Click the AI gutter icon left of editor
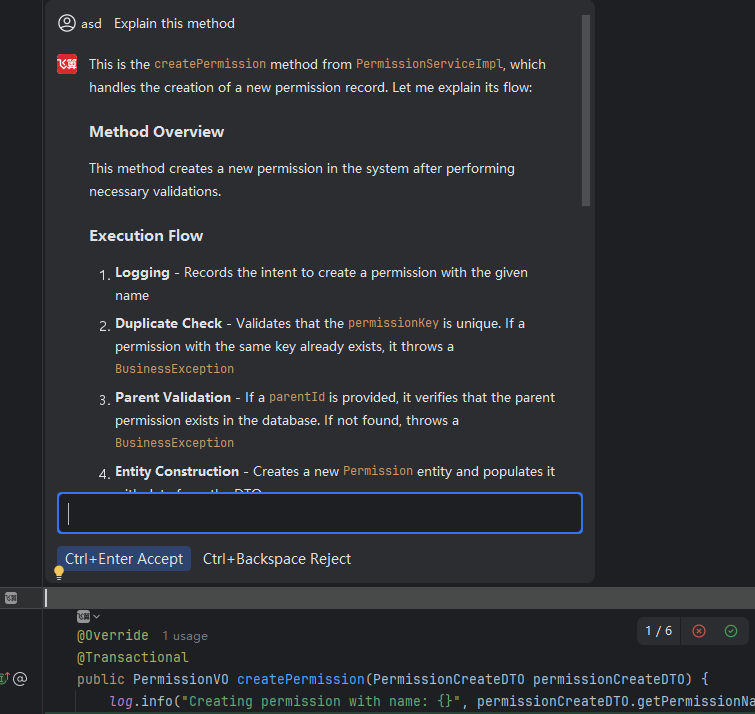Viewport: 755px width, 714px height. [11, 598]
